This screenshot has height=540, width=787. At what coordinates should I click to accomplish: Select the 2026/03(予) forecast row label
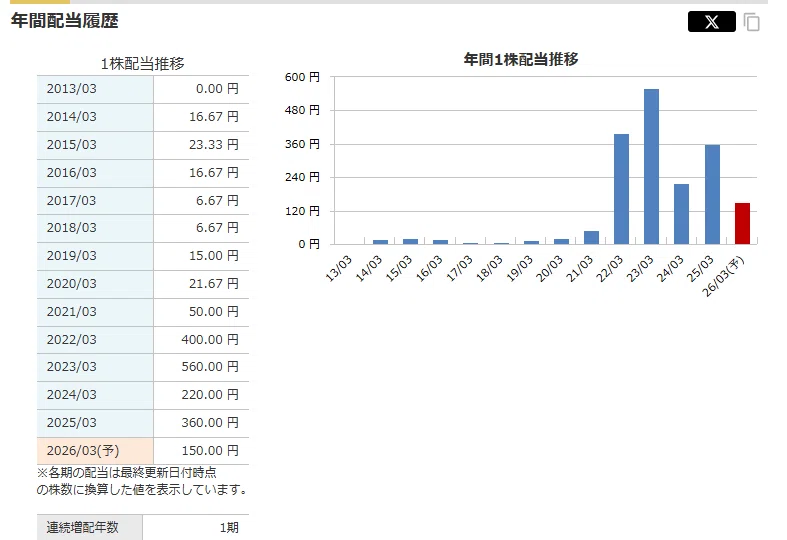pos(95,451)
